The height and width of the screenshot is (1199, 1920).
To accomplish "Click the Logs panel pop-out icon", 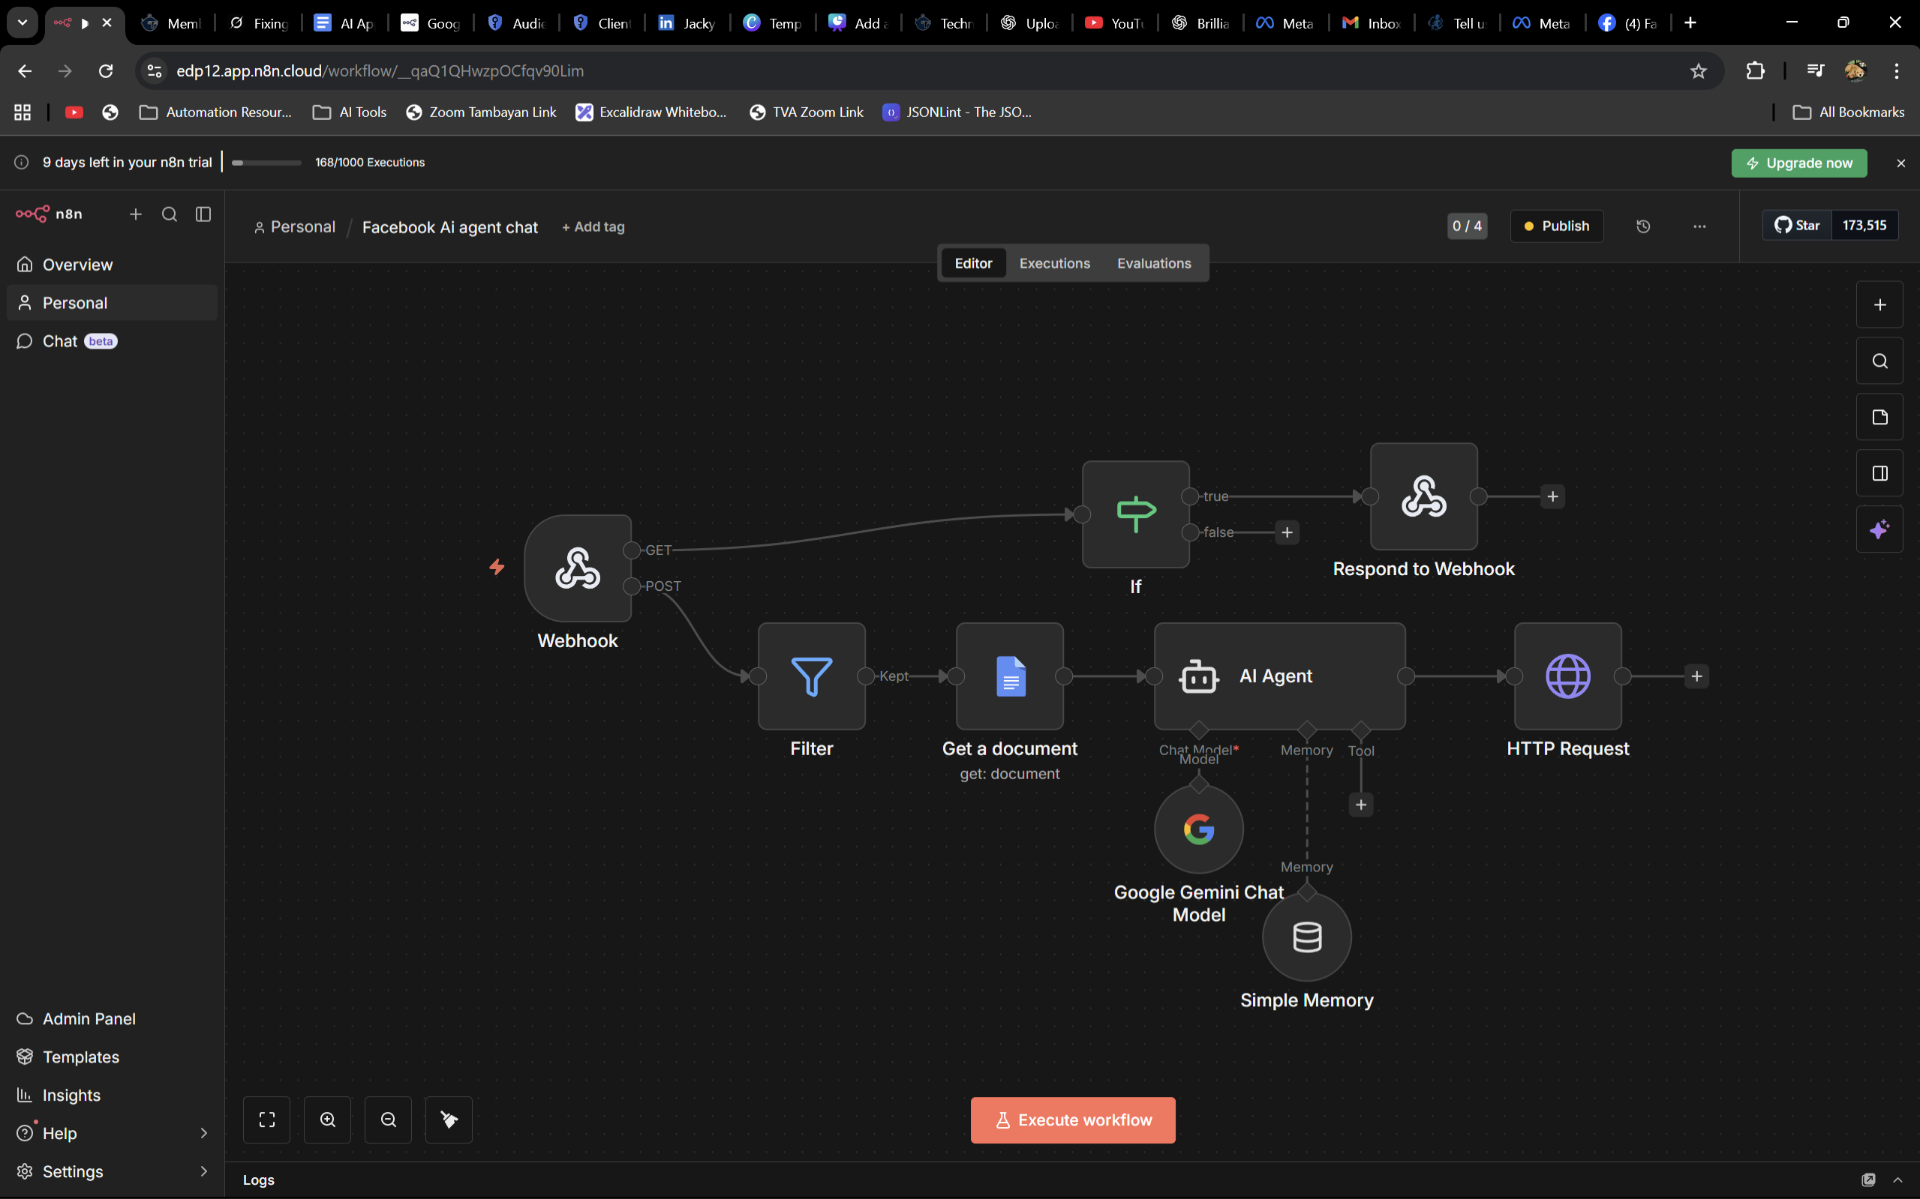I will [x=1868, y=1180].
